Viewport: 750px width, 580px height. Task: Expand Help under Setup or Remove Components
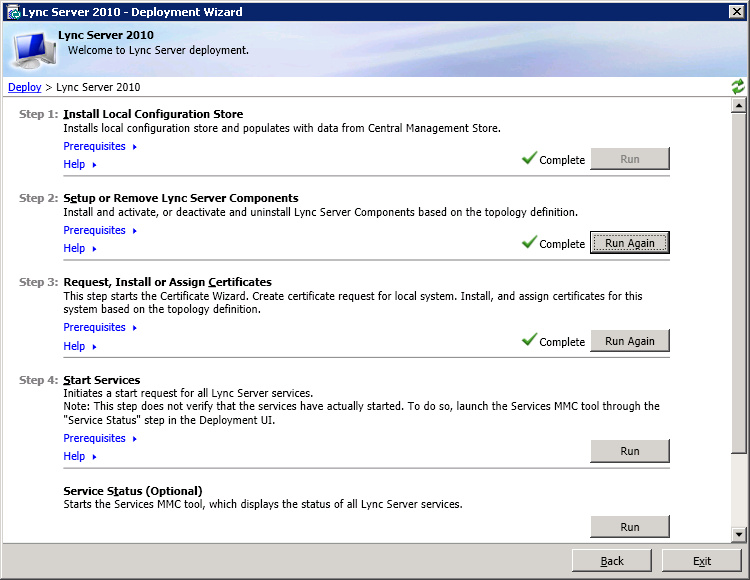coord(80,248)
